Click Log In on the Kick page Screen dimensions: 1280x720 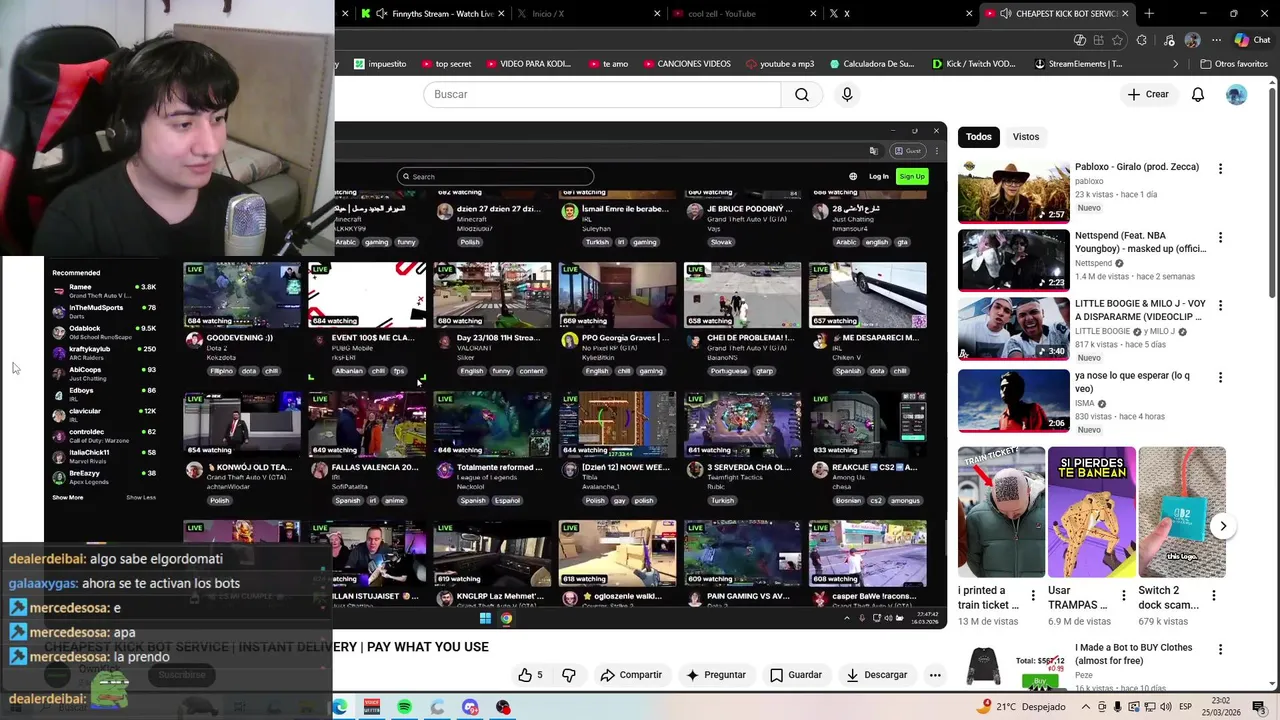click(x=878, y=176)
